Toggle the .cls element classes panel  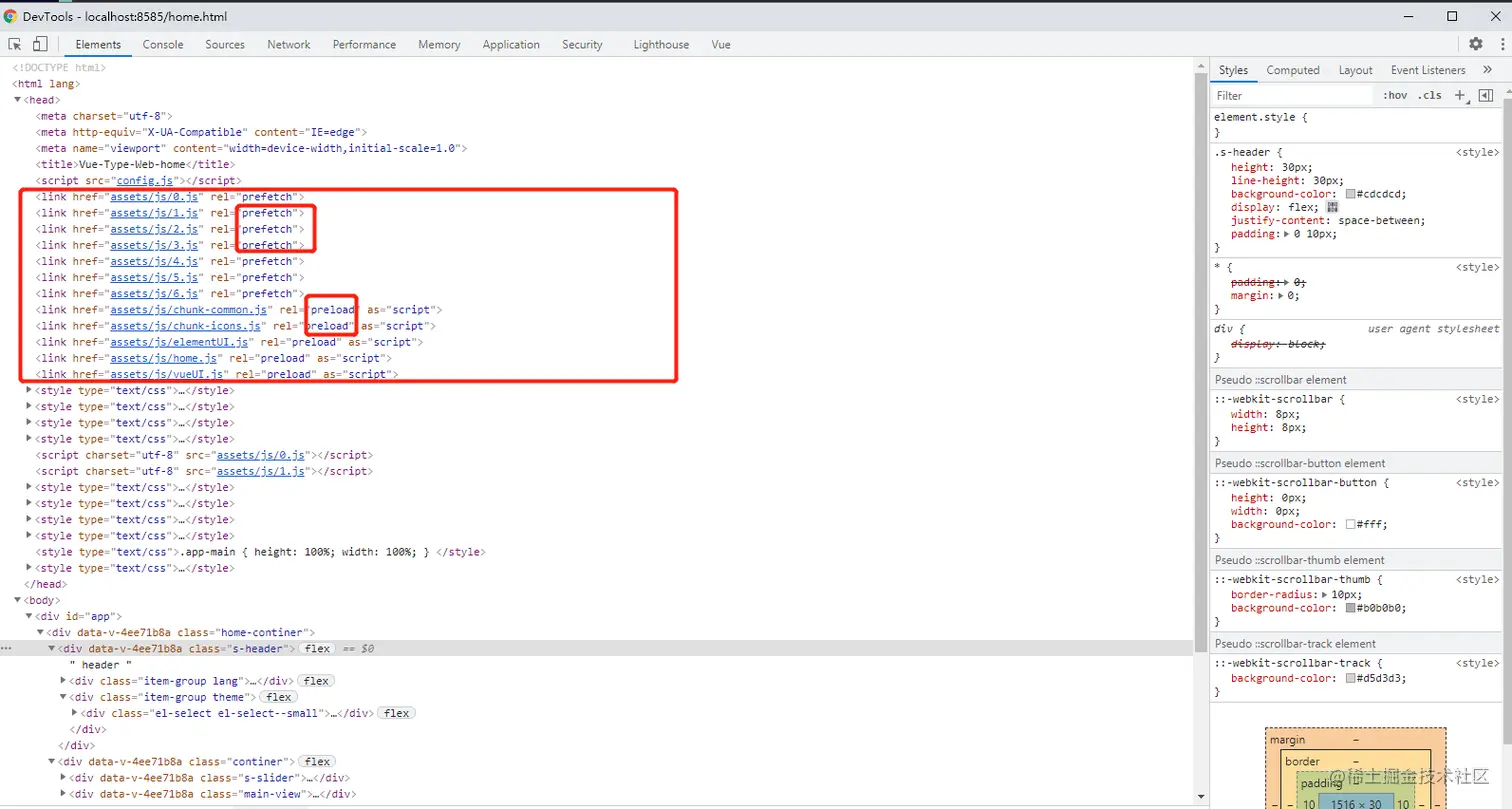click(1432, 95)
